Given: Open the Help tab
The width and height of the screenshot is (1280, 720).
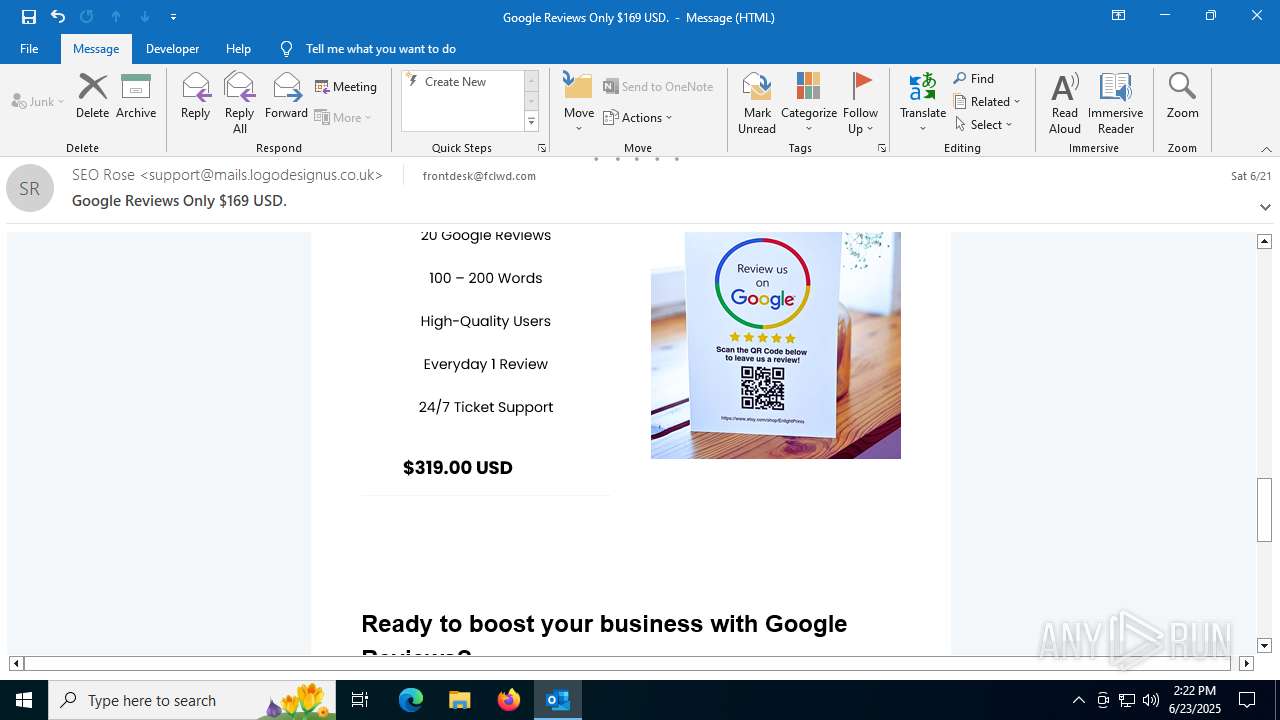Looking at the screenshot, I should [238, 48].
